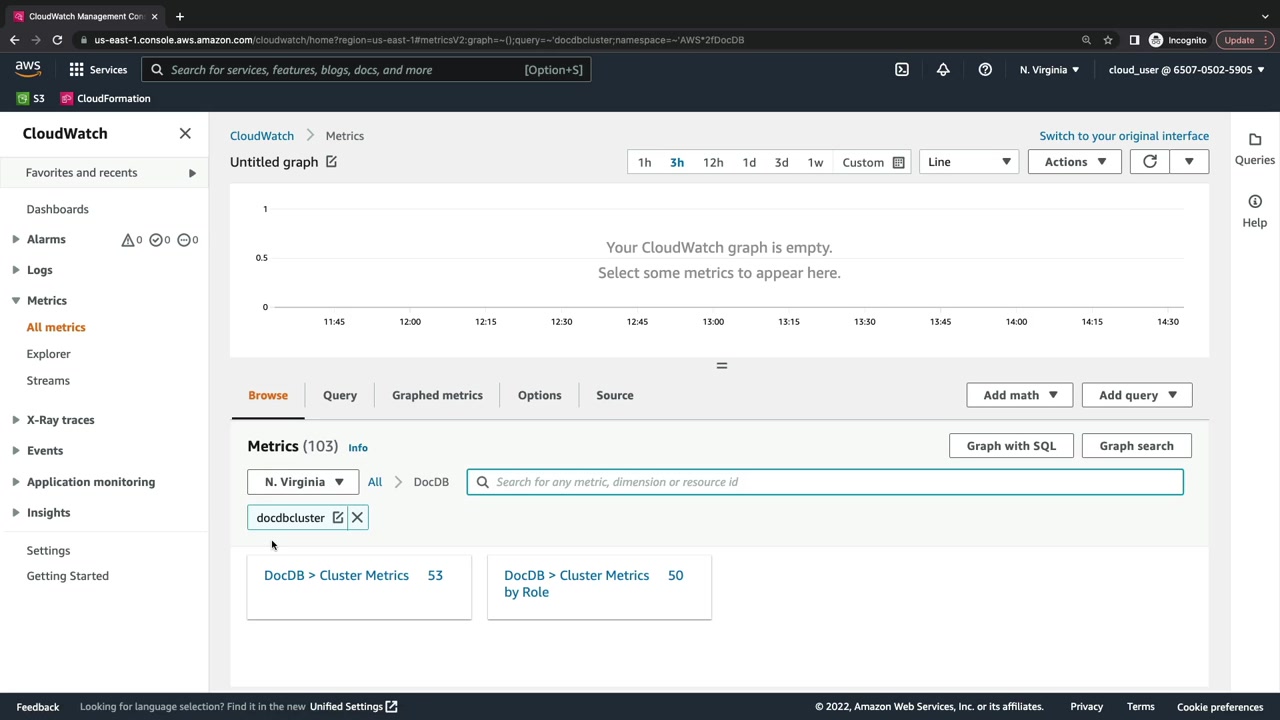The height and width of the screenshot is (720, 1280).
Task: Edit the Untitled graph name icon
Action: click(331, 162)
